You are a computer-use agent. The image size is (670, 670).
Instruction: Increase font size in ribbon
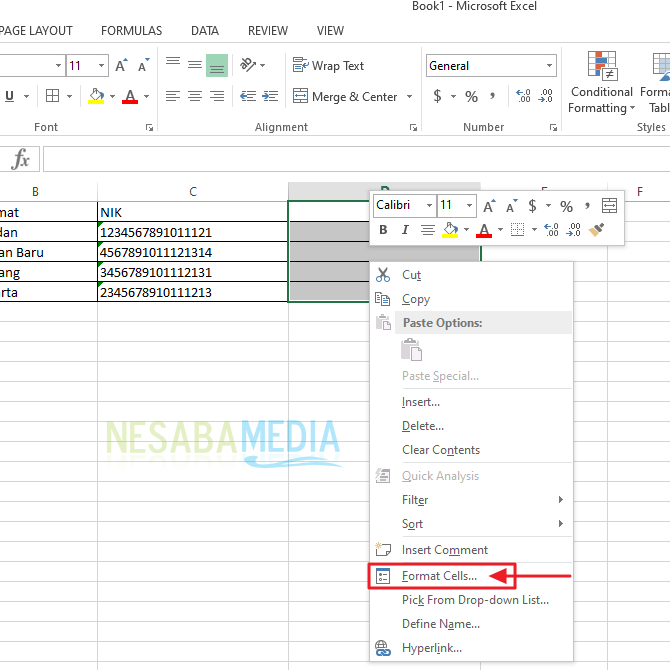(x=121, y=65)
